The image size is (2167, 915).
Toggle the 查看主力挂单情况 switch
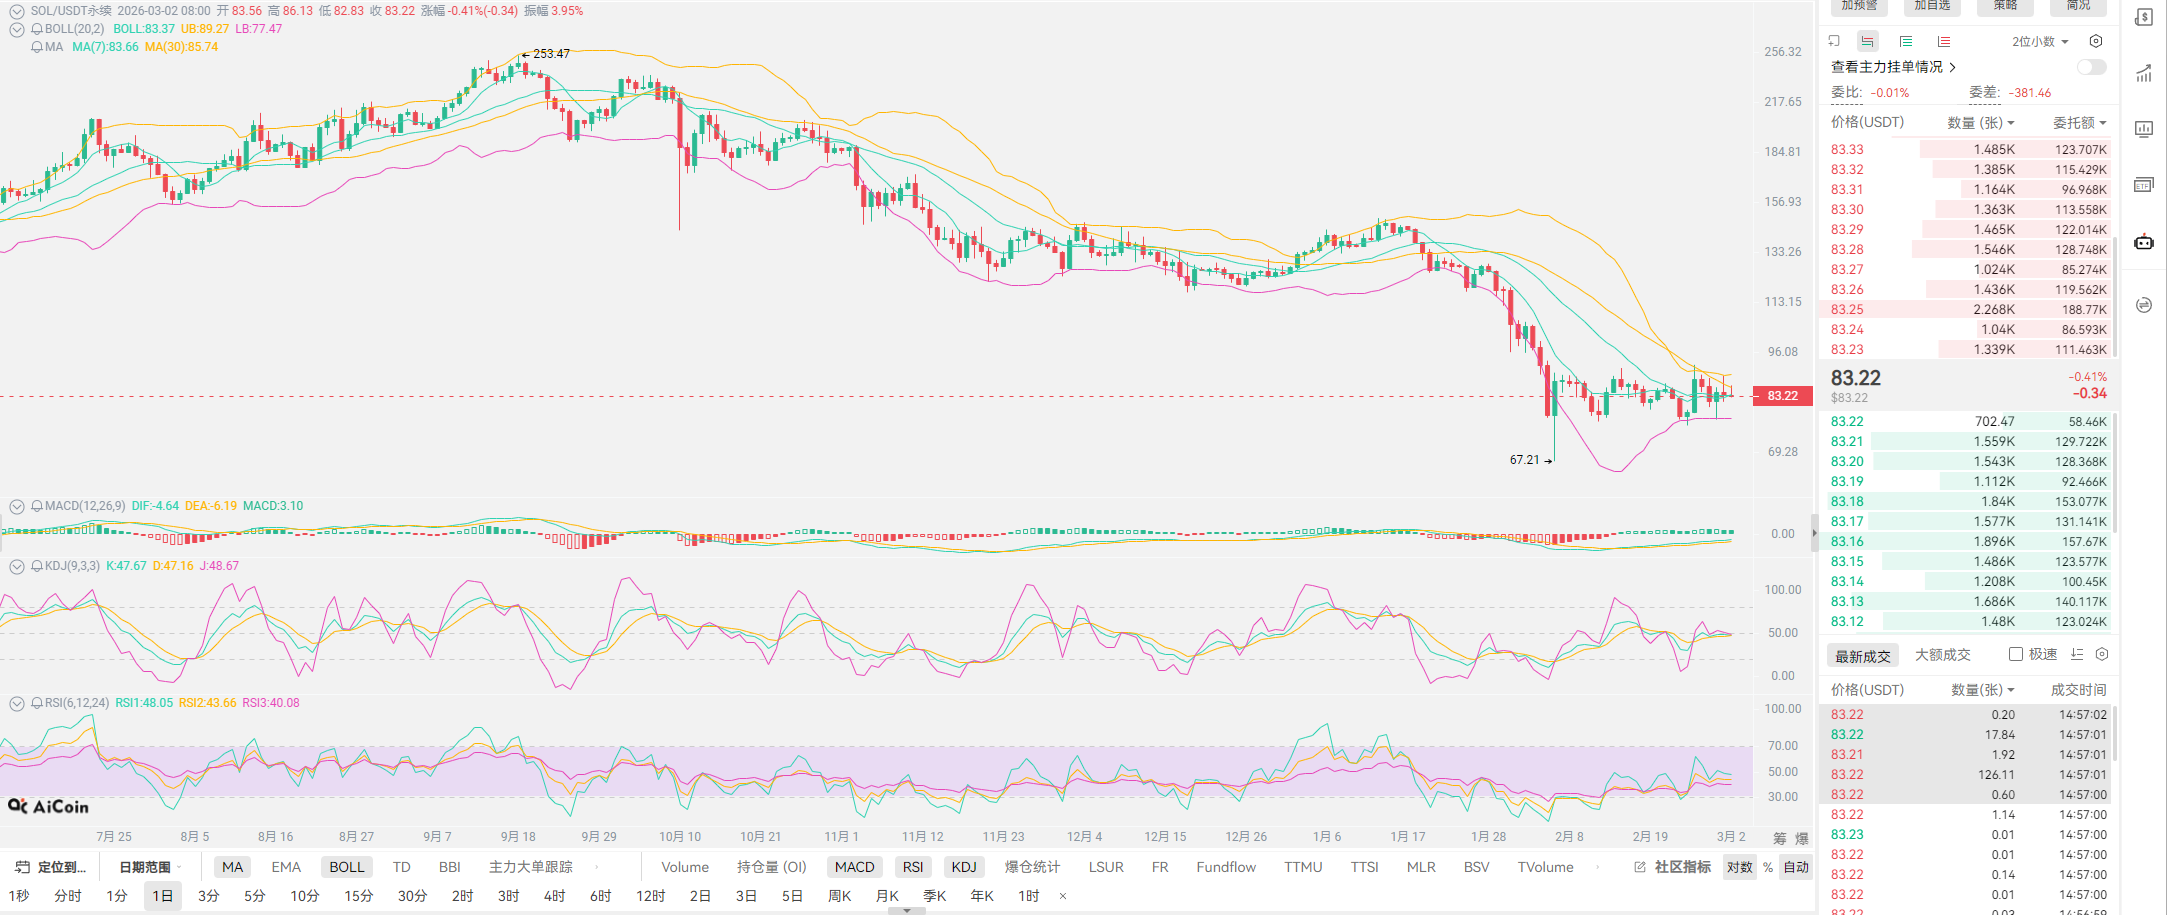(x=2091, y=67)
